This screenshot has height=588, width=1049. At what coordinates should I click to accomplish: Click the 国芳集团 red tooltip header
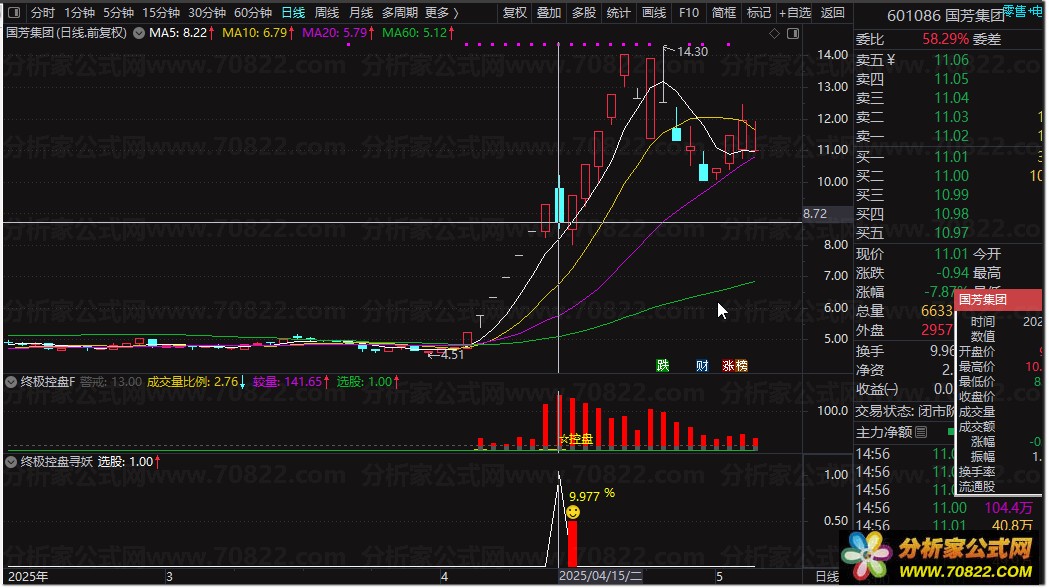999,300
